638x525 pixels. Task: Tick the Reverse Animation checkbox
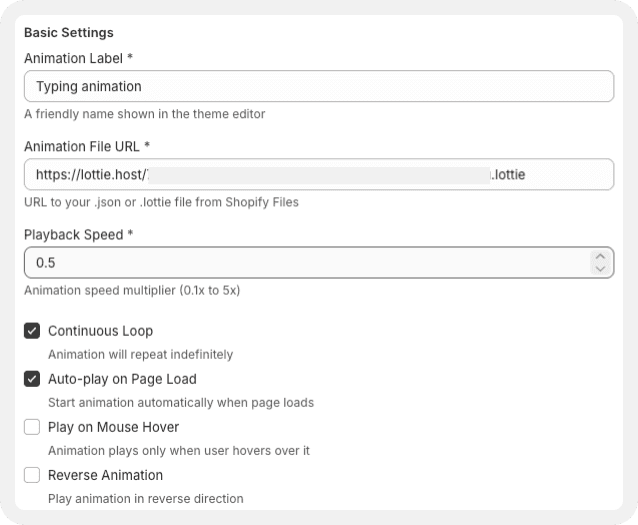32,475
